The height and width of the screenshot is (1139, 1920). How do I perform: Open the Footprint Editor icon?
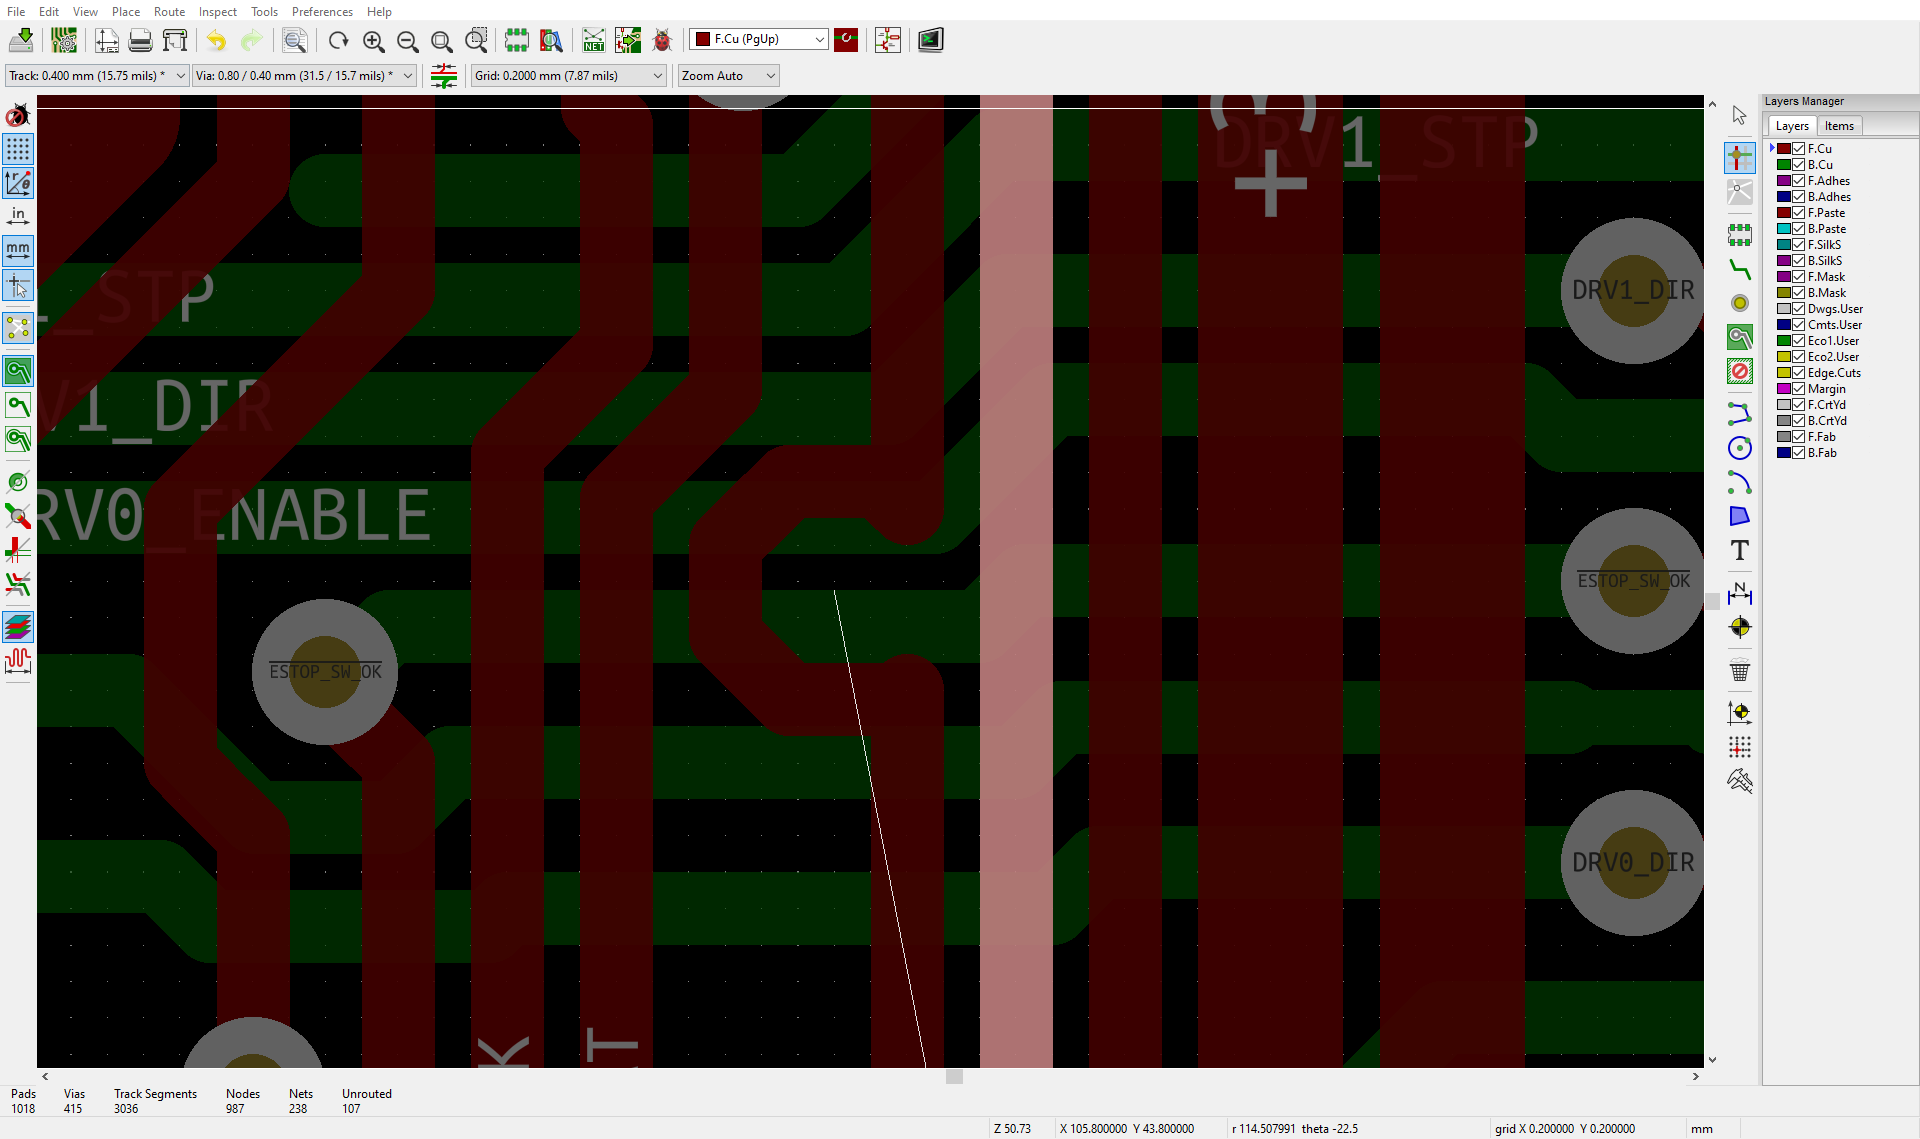pyautogui.click(x=516, y=40)
